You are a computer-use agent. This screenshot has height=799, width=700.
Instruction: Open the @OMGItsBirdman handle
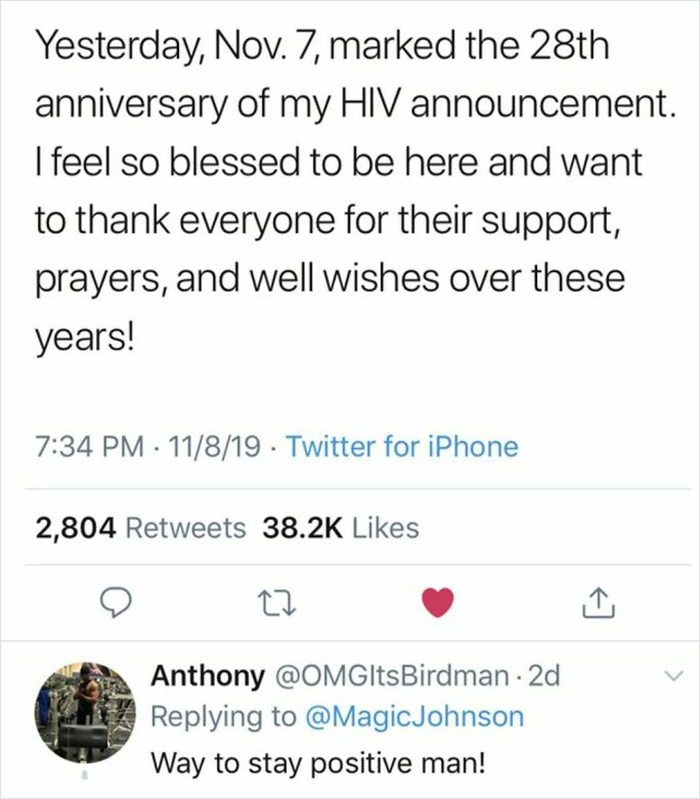(392, 676)
